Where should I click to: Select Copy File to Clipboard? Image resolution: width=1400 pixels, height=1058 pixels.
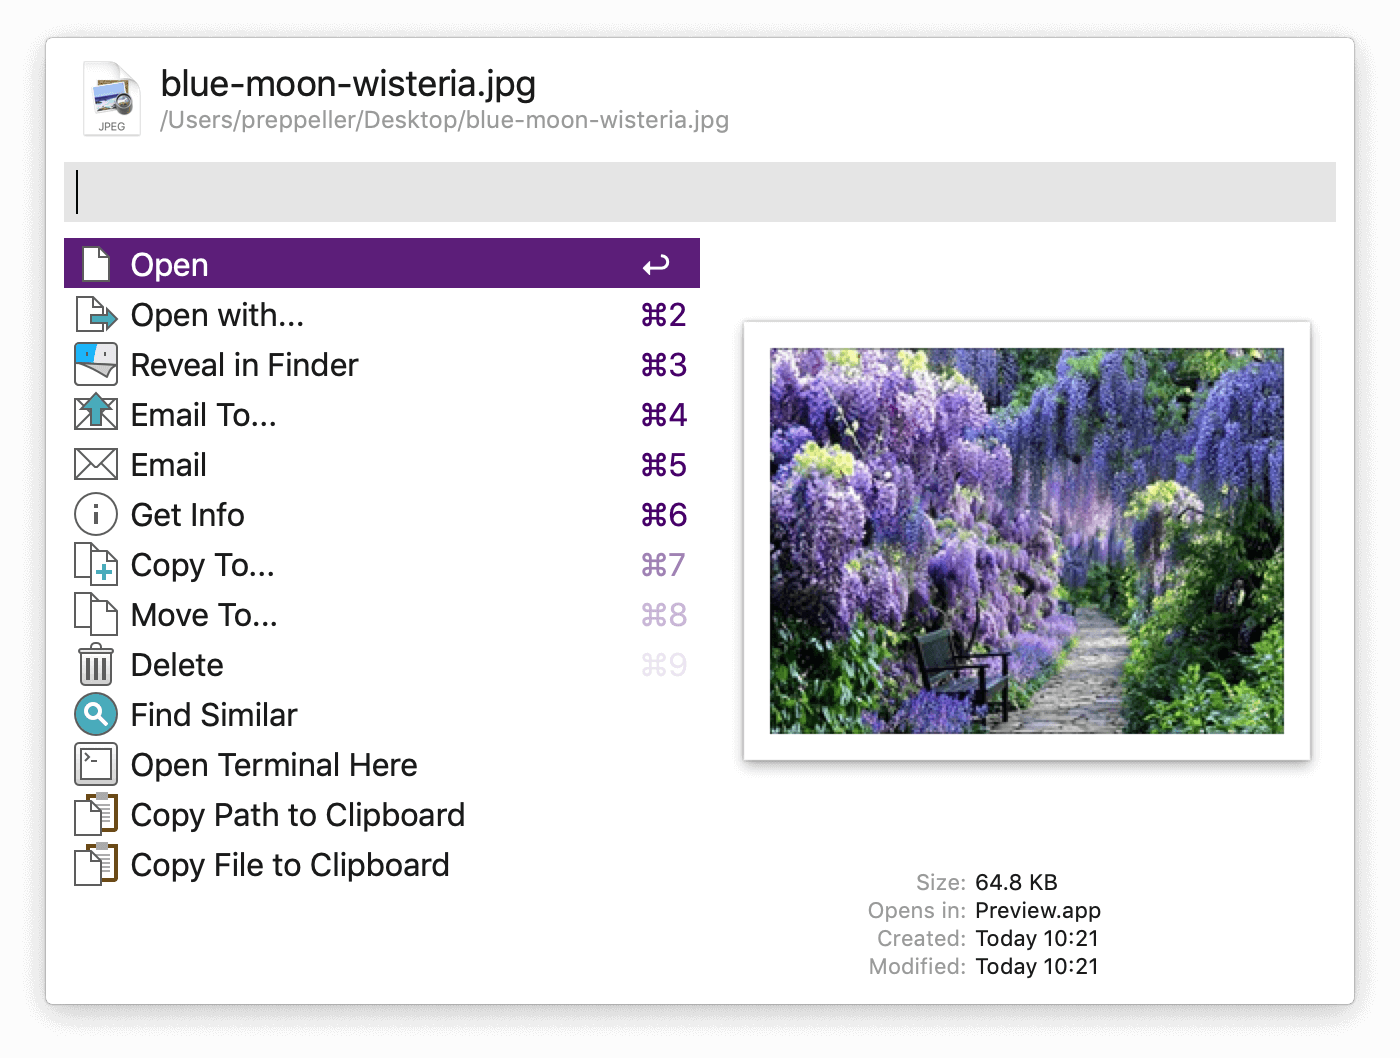point(289,864)
